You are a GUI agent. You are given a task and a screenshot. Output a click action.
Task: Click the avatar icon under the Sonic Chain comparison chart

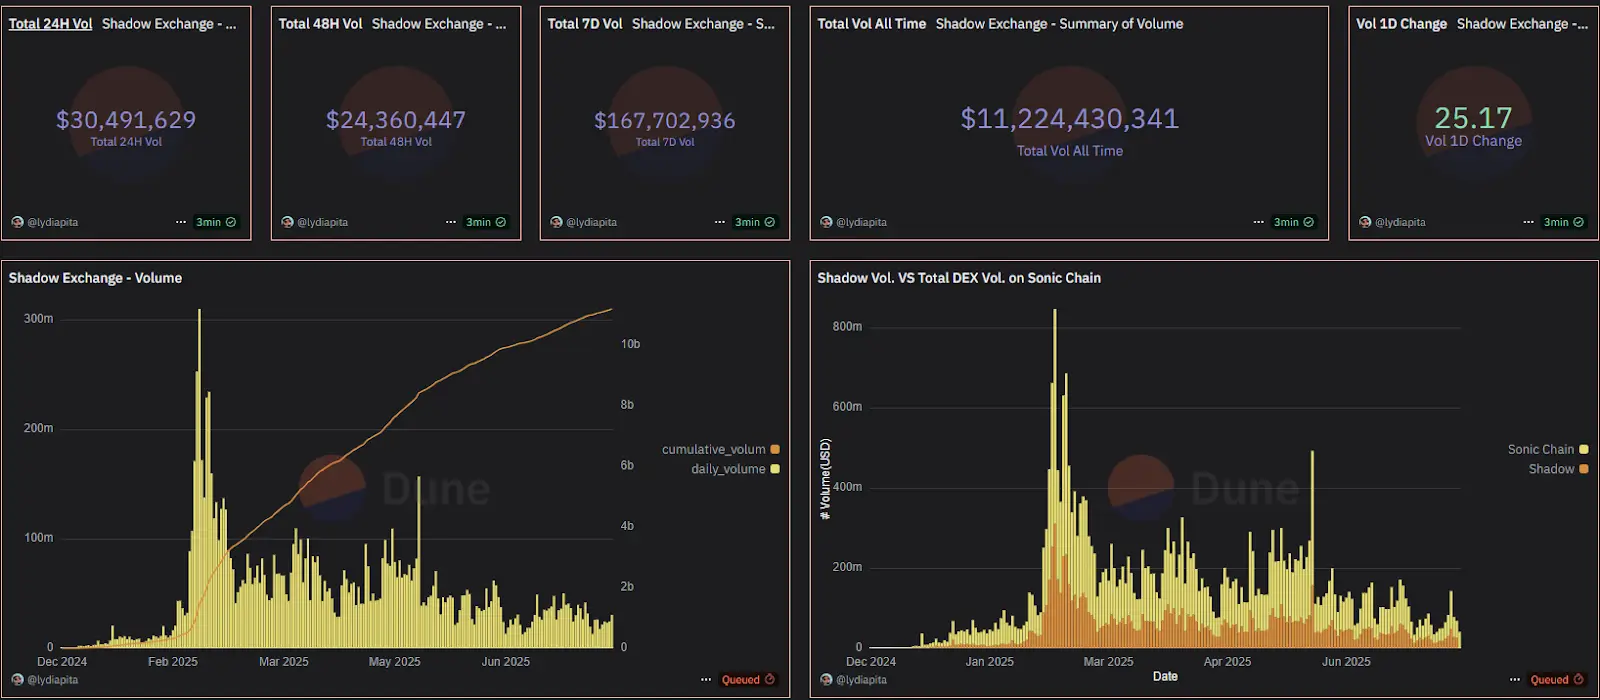(x=826, y=680)
